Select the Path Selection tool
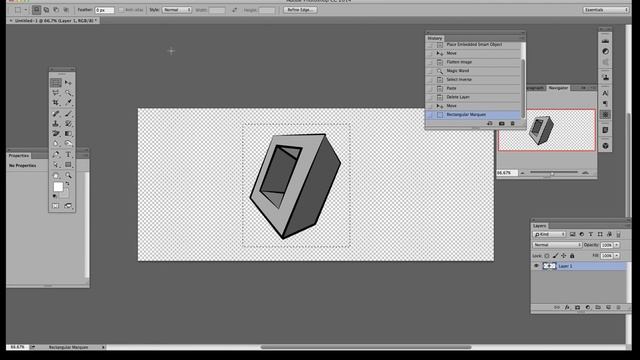The height and width of the screenshot is (360, 640). click(x=56, y=165)
